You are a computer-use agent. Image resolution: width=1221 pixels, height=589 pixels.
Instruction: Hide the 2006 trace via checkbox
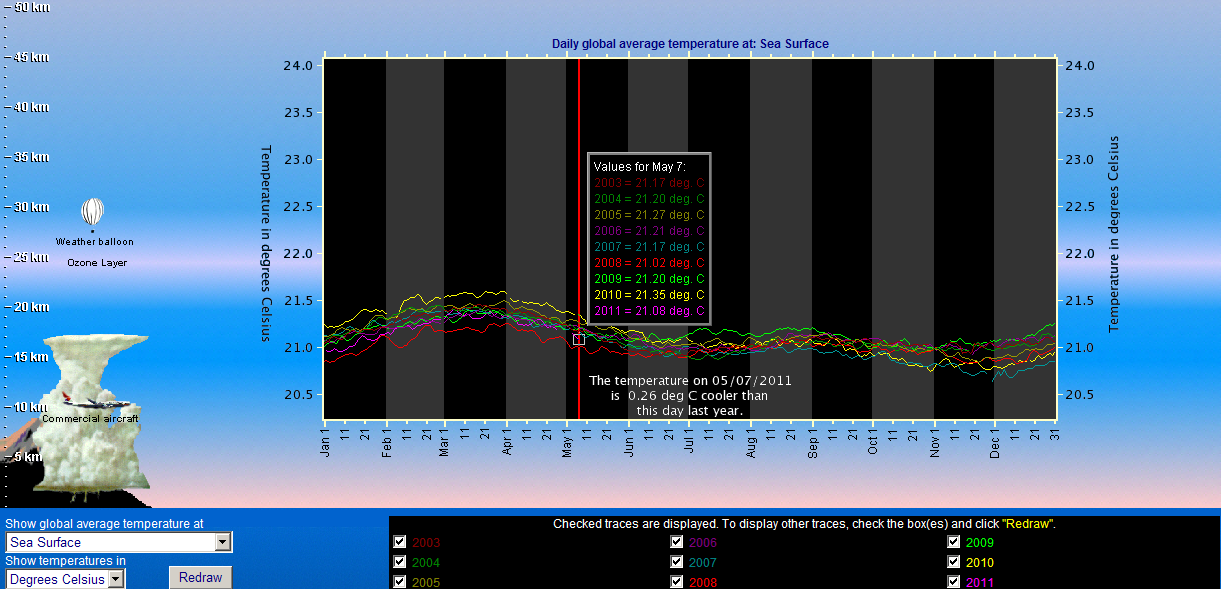[677, 542]
